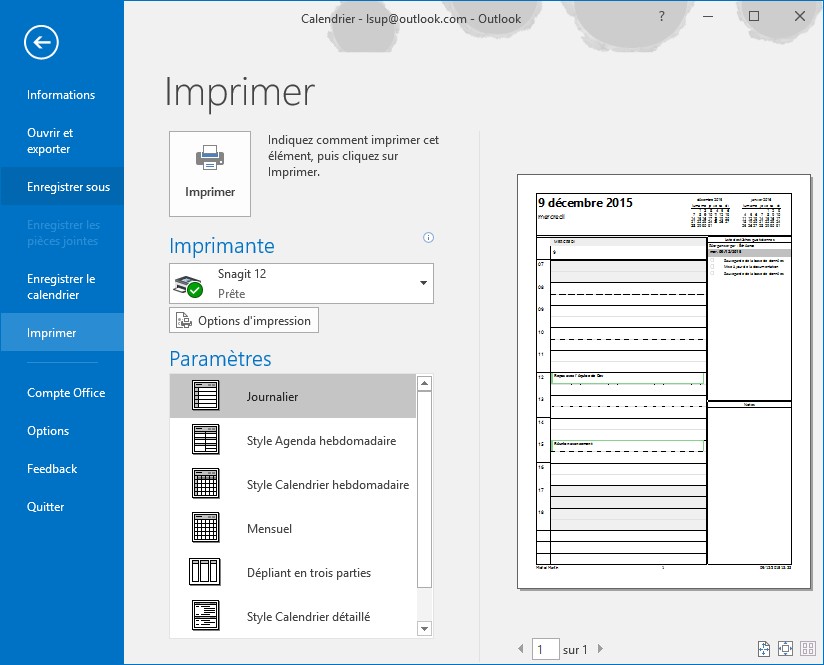This screenshot has width=824, height=665.
Task: Go to next preview page arrow
Action: point(601,650)
